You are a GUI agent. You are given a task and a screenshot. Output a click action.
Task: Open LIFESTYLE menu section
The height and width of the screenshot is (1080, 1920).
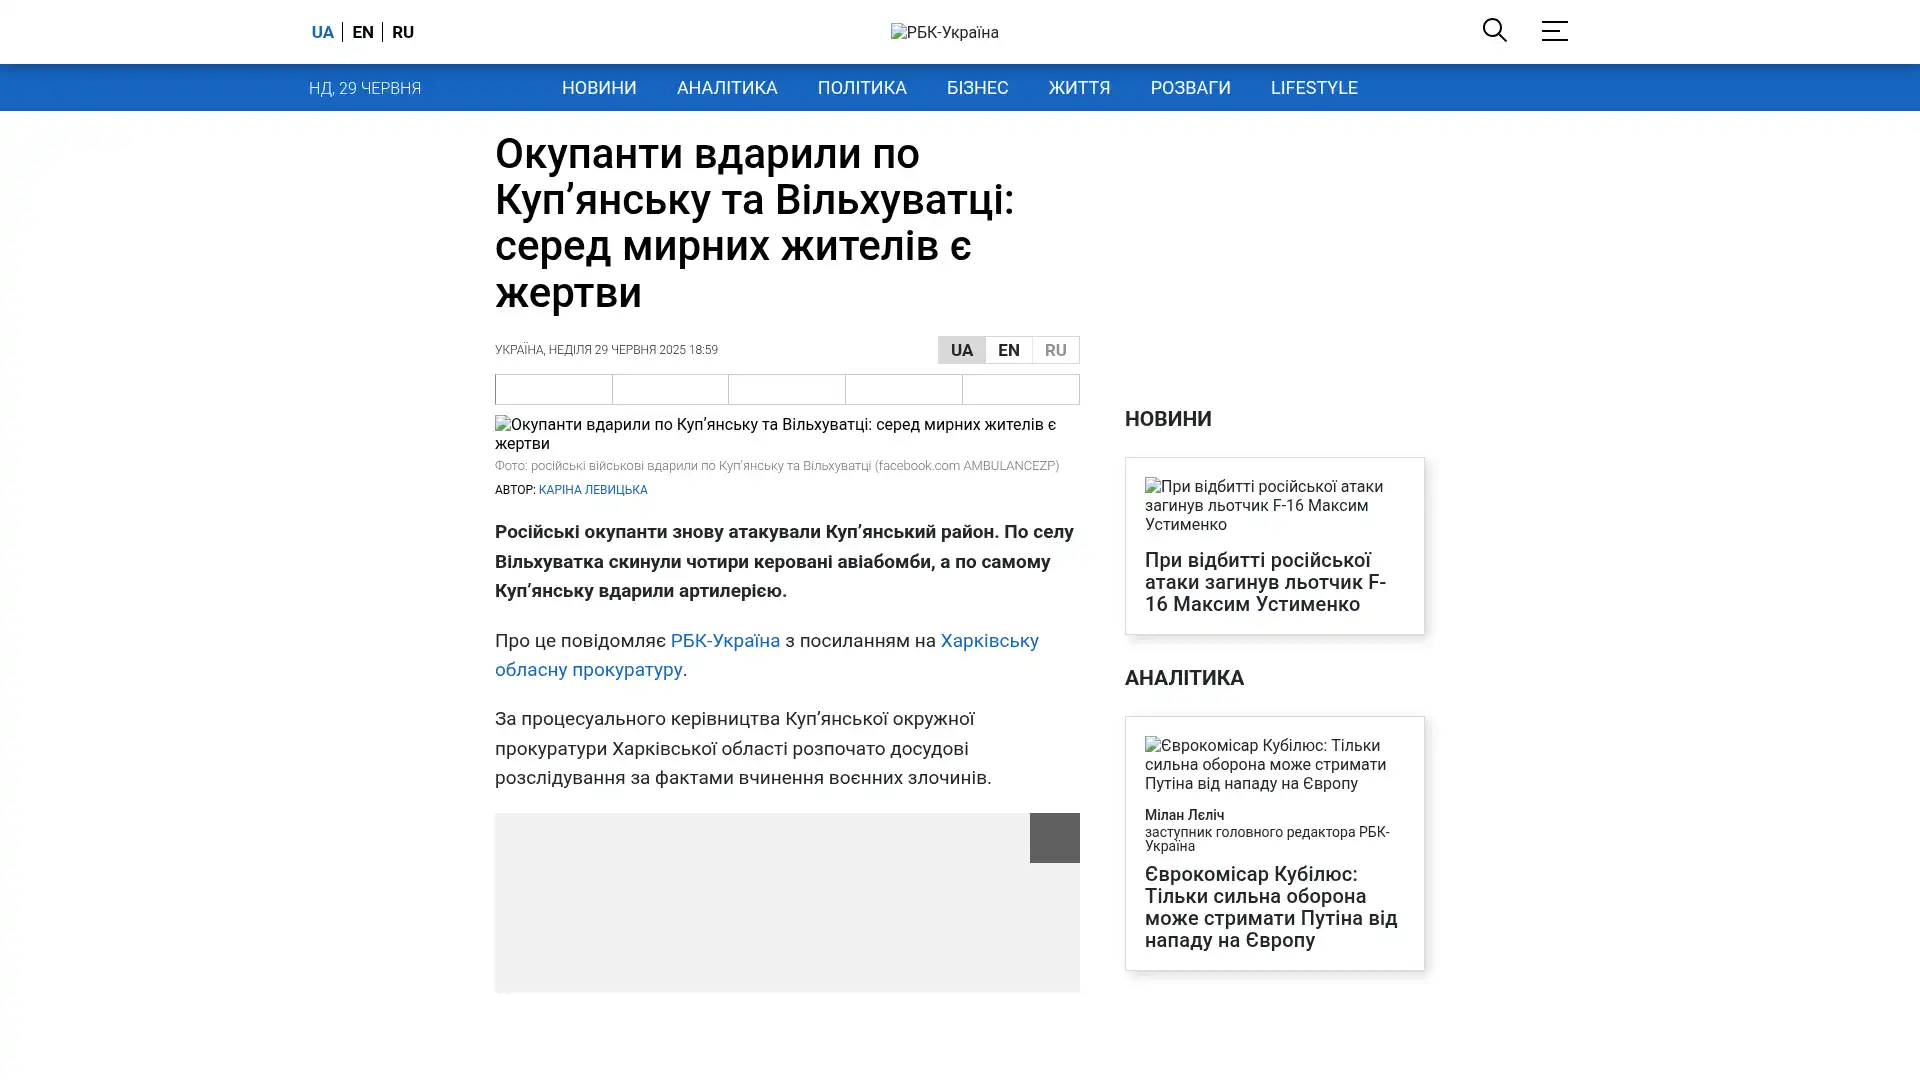click(1313, 88)
